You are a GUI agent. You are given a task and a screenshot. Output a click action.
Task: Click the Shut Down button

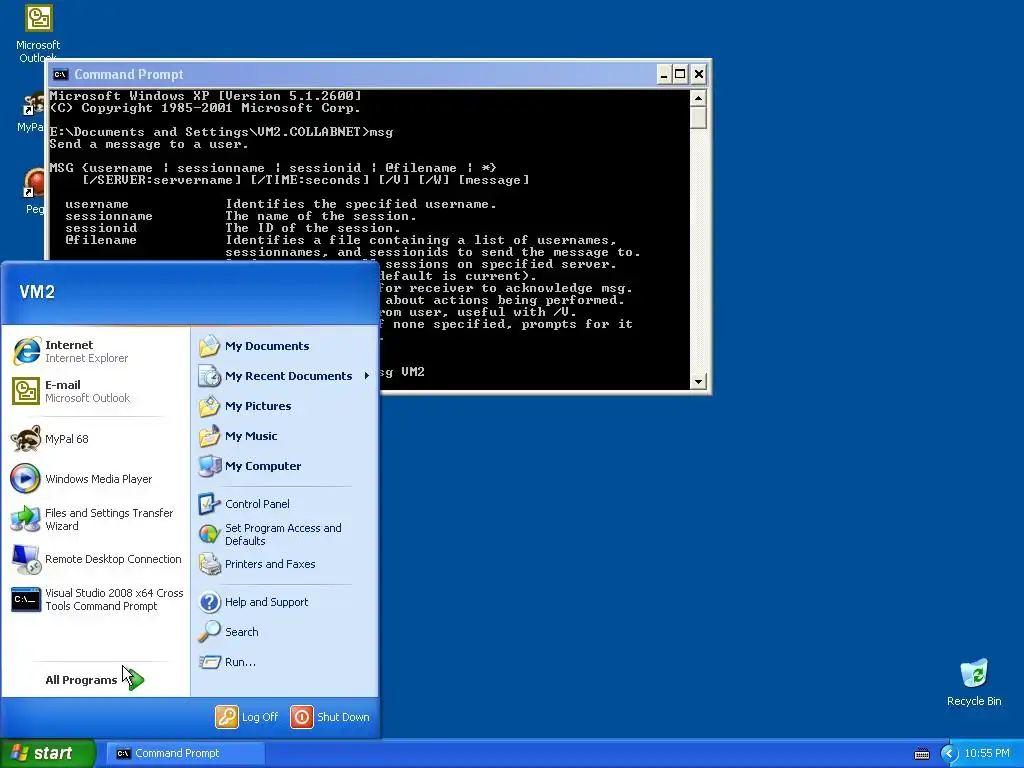(330, 717)
